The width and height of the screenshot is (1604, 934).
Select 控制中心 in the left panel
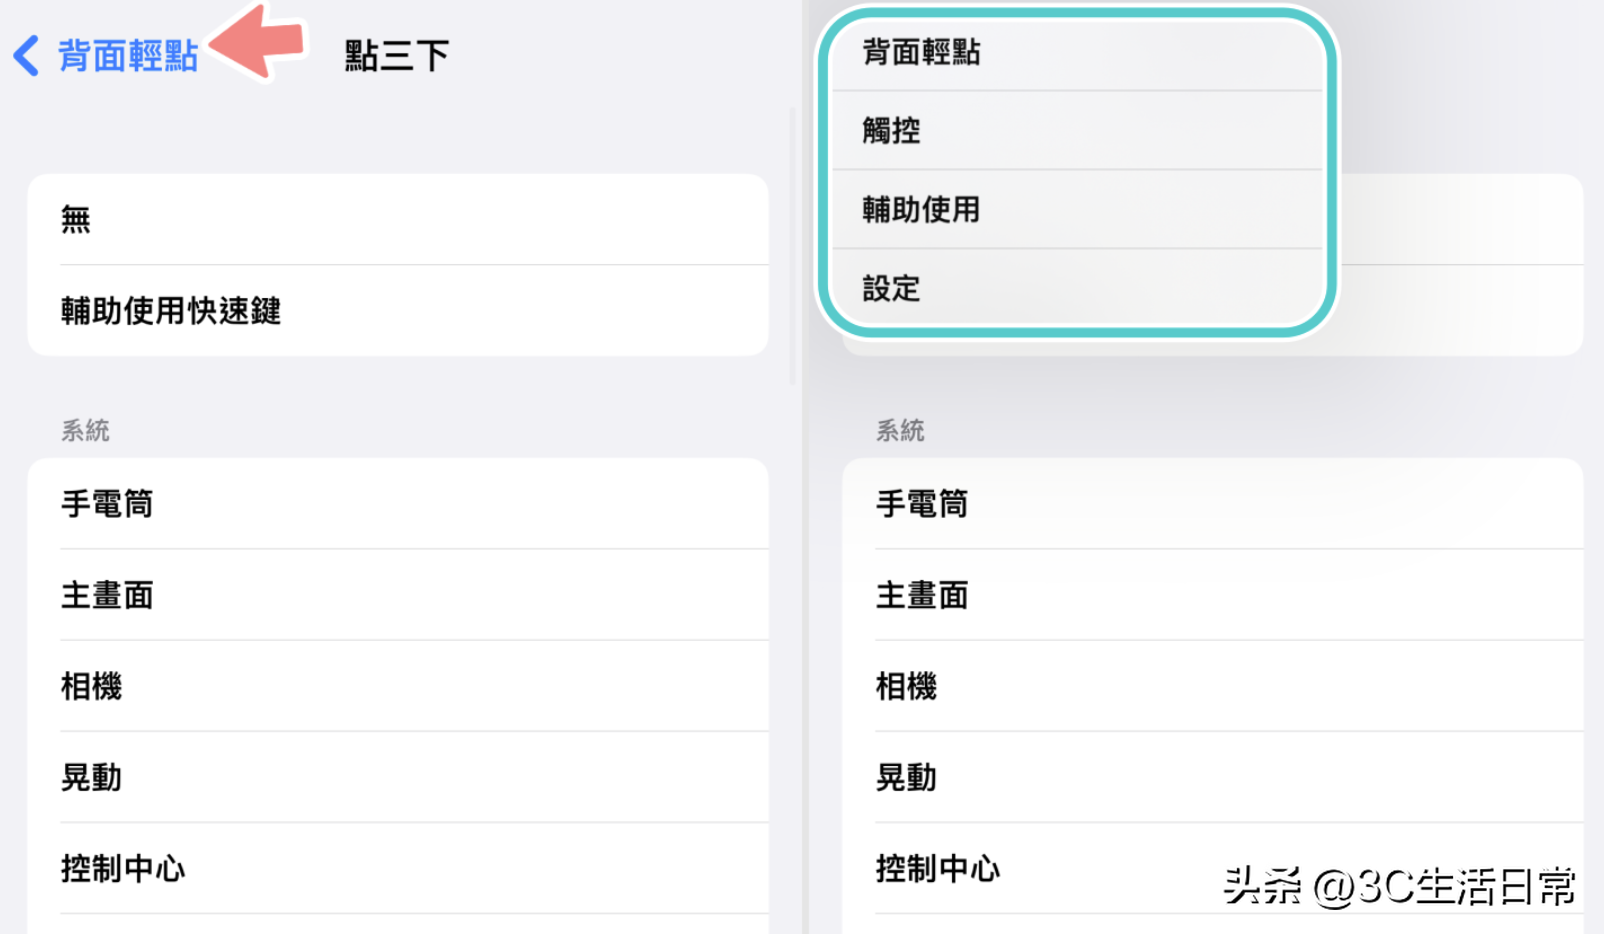click(x=398, y=868)
